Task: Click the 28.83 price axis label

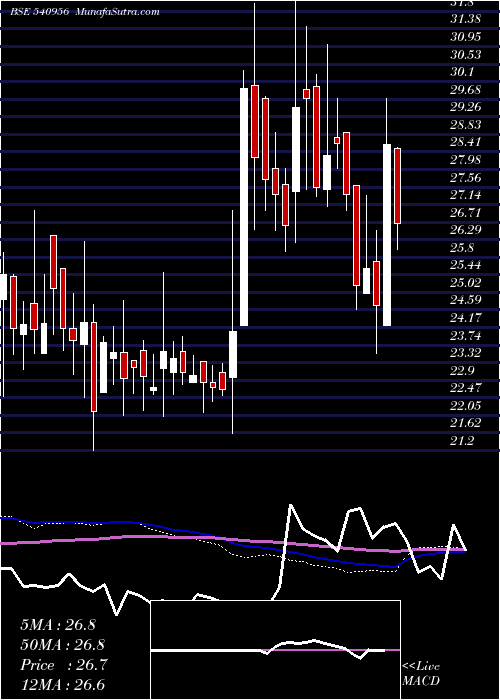Action: coord(466,125)
